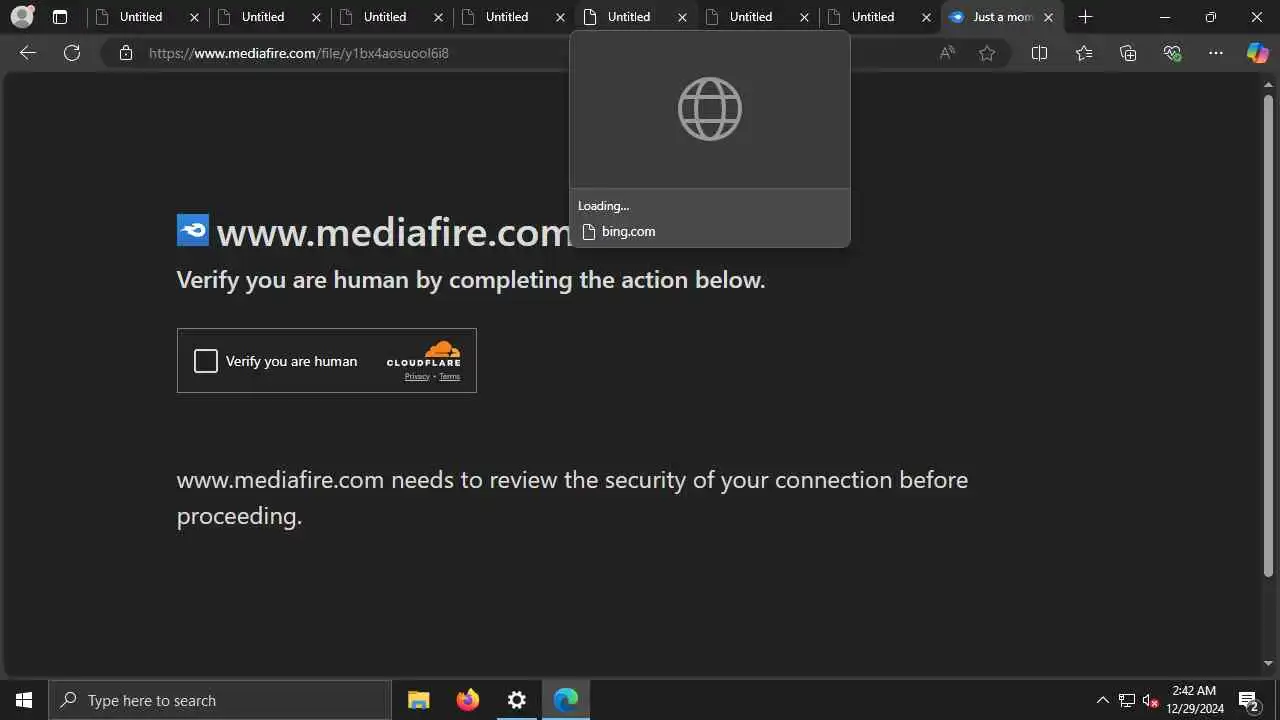The width and height of the screenshot is (1280, 720).
Task: Click the MediaFire logo icon
Action: pyautogui.click(x=193, y=230)
